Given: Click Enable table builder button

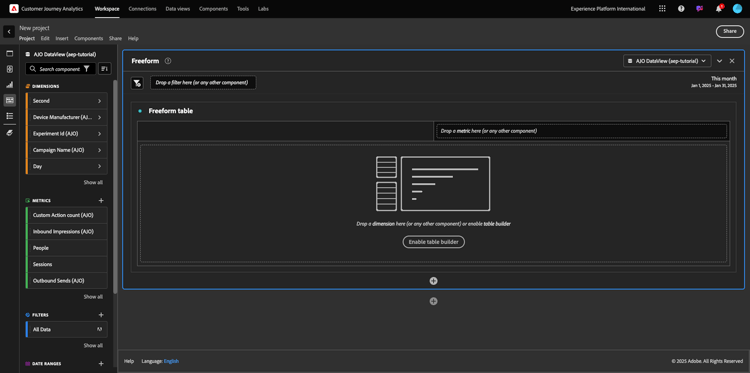Looking at the screenshot, I should click(433, 242).
